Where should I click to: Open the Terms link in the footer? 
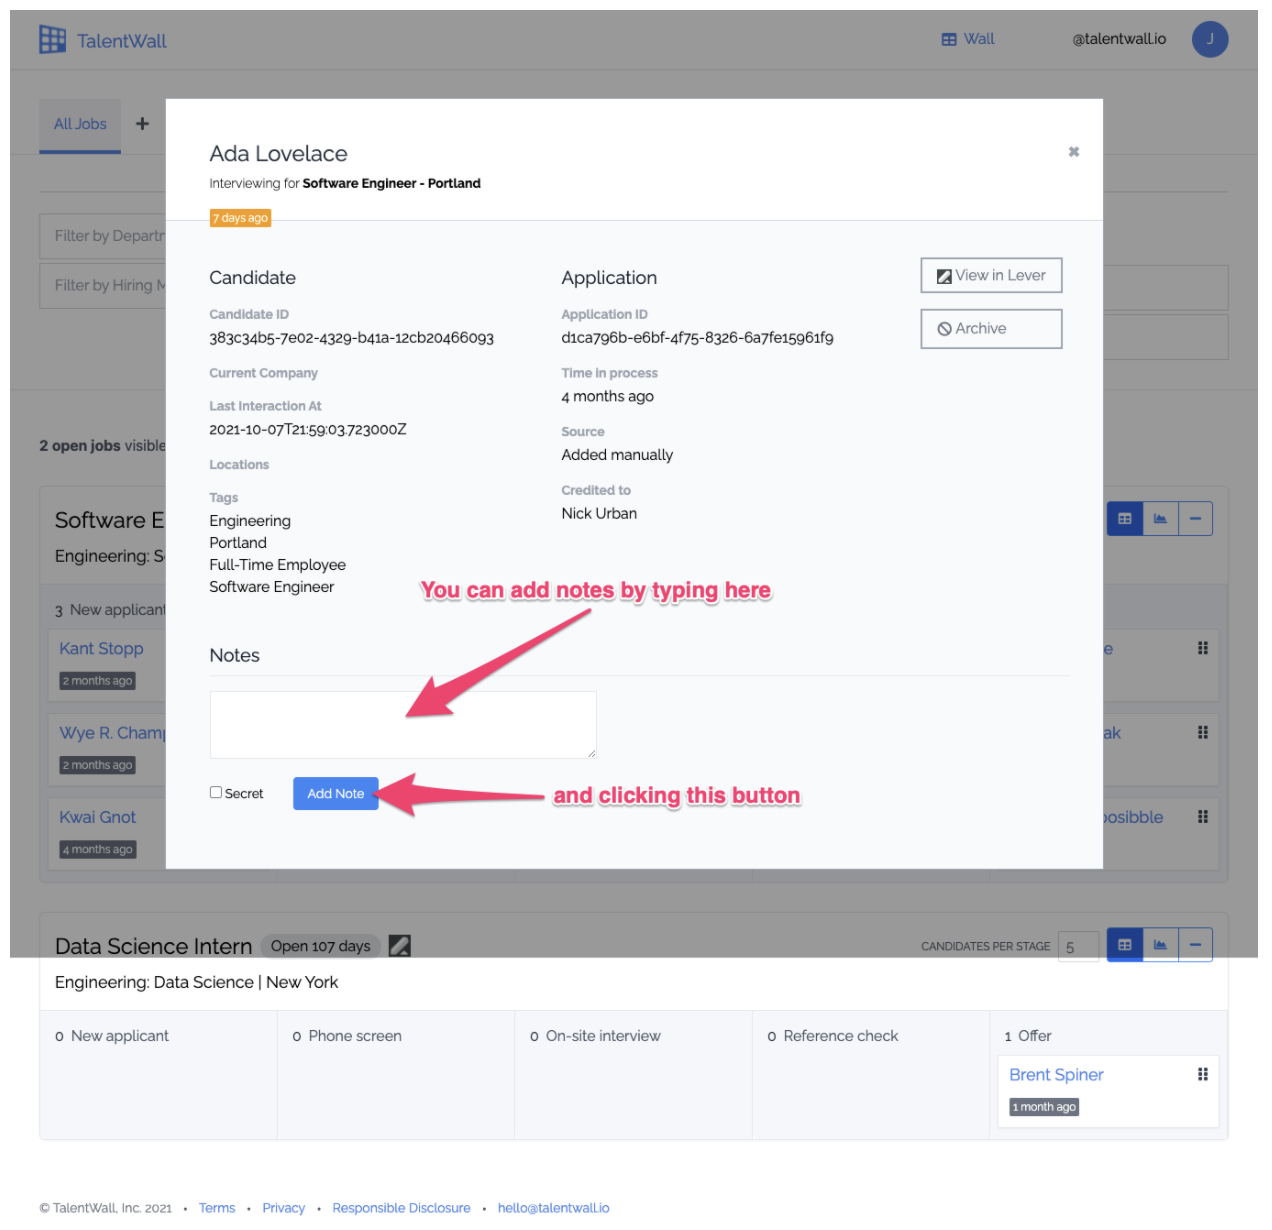[x=217, y=1207]
